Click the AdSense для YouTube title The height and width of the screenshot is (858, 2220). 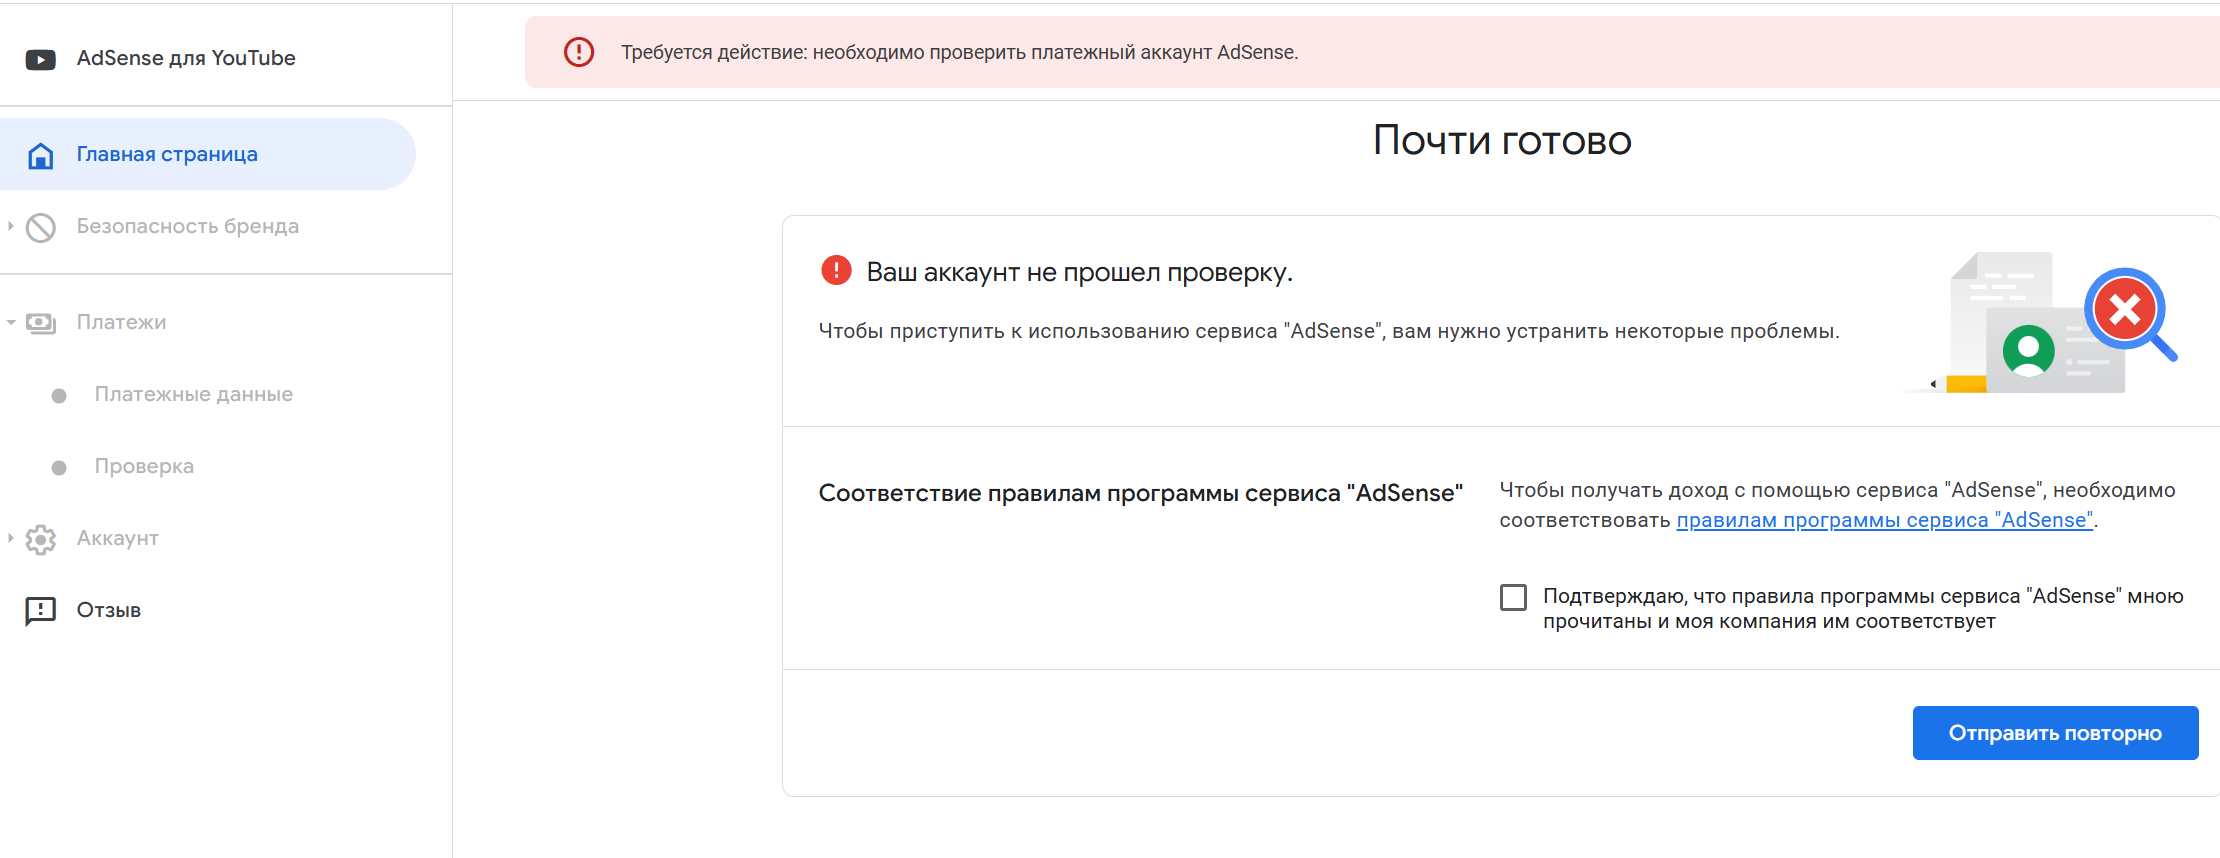point(186,58)
